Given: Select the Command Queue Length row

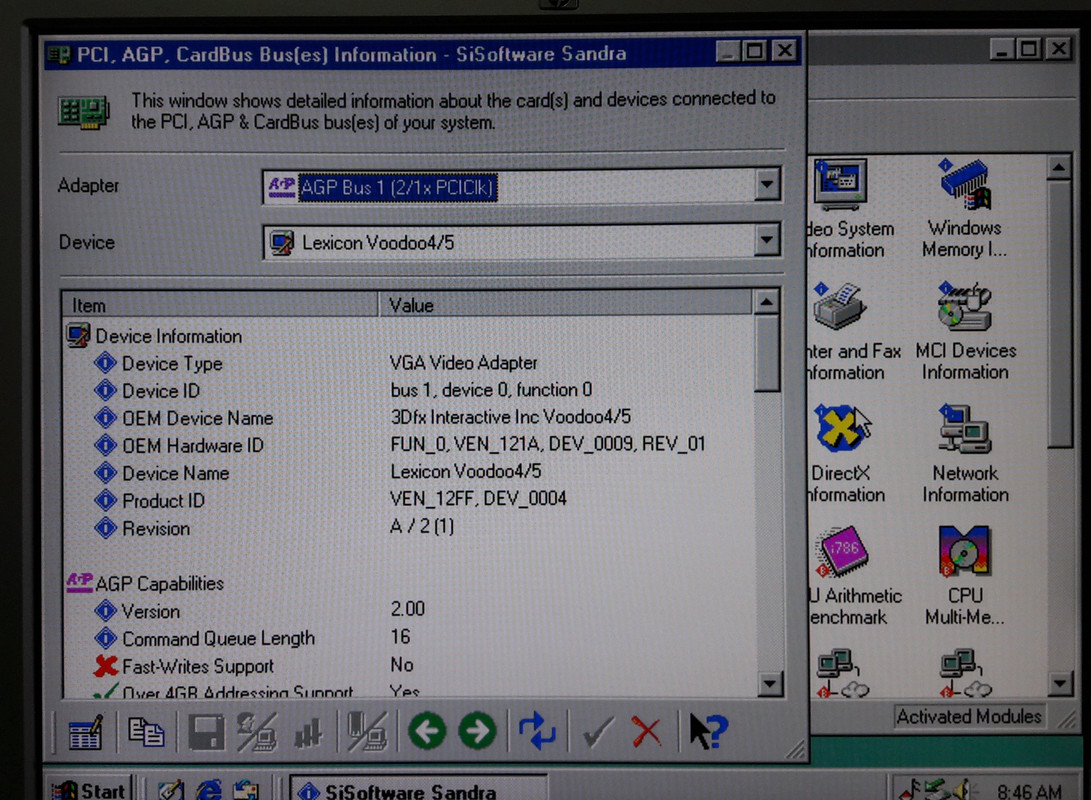Looking at the screenshot, I should click(408, 638).
